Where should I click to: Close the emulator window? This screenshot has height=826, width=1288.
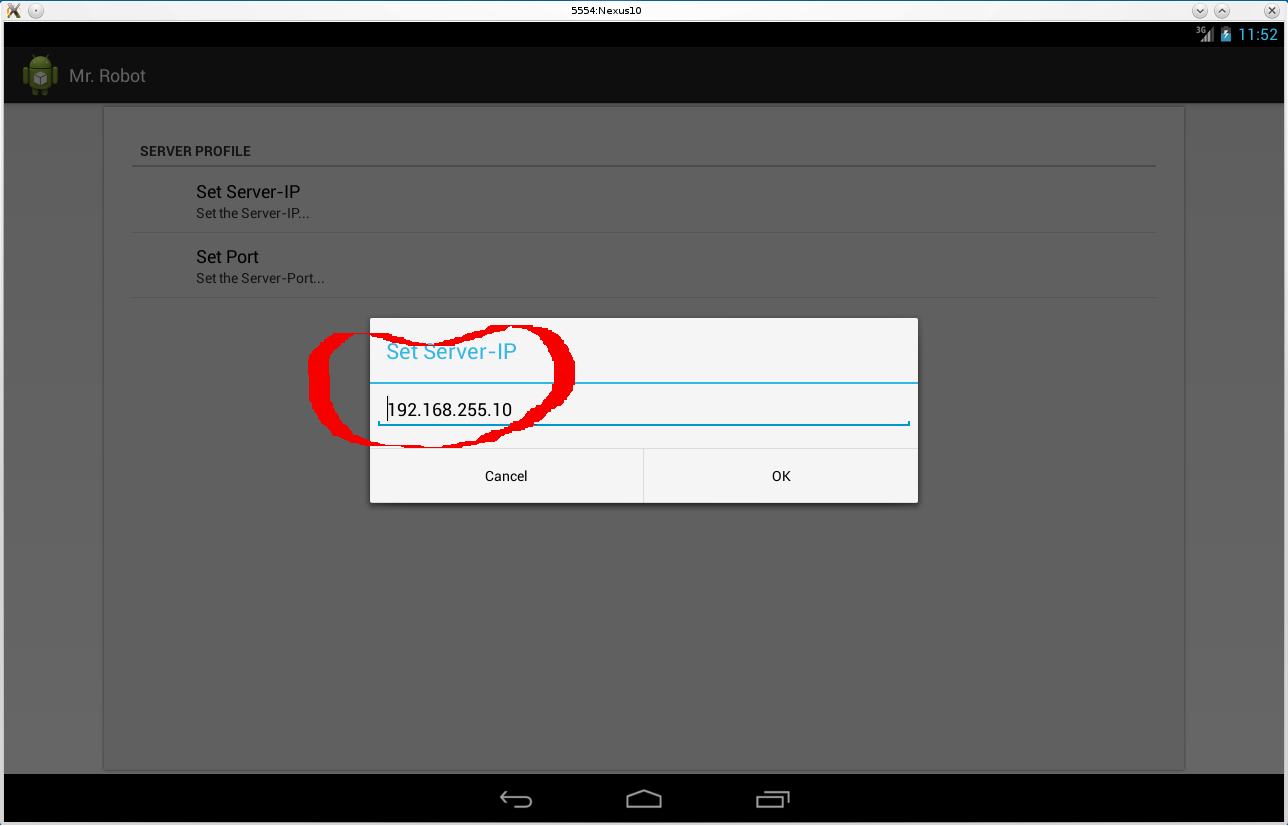tap(1272, 10)
